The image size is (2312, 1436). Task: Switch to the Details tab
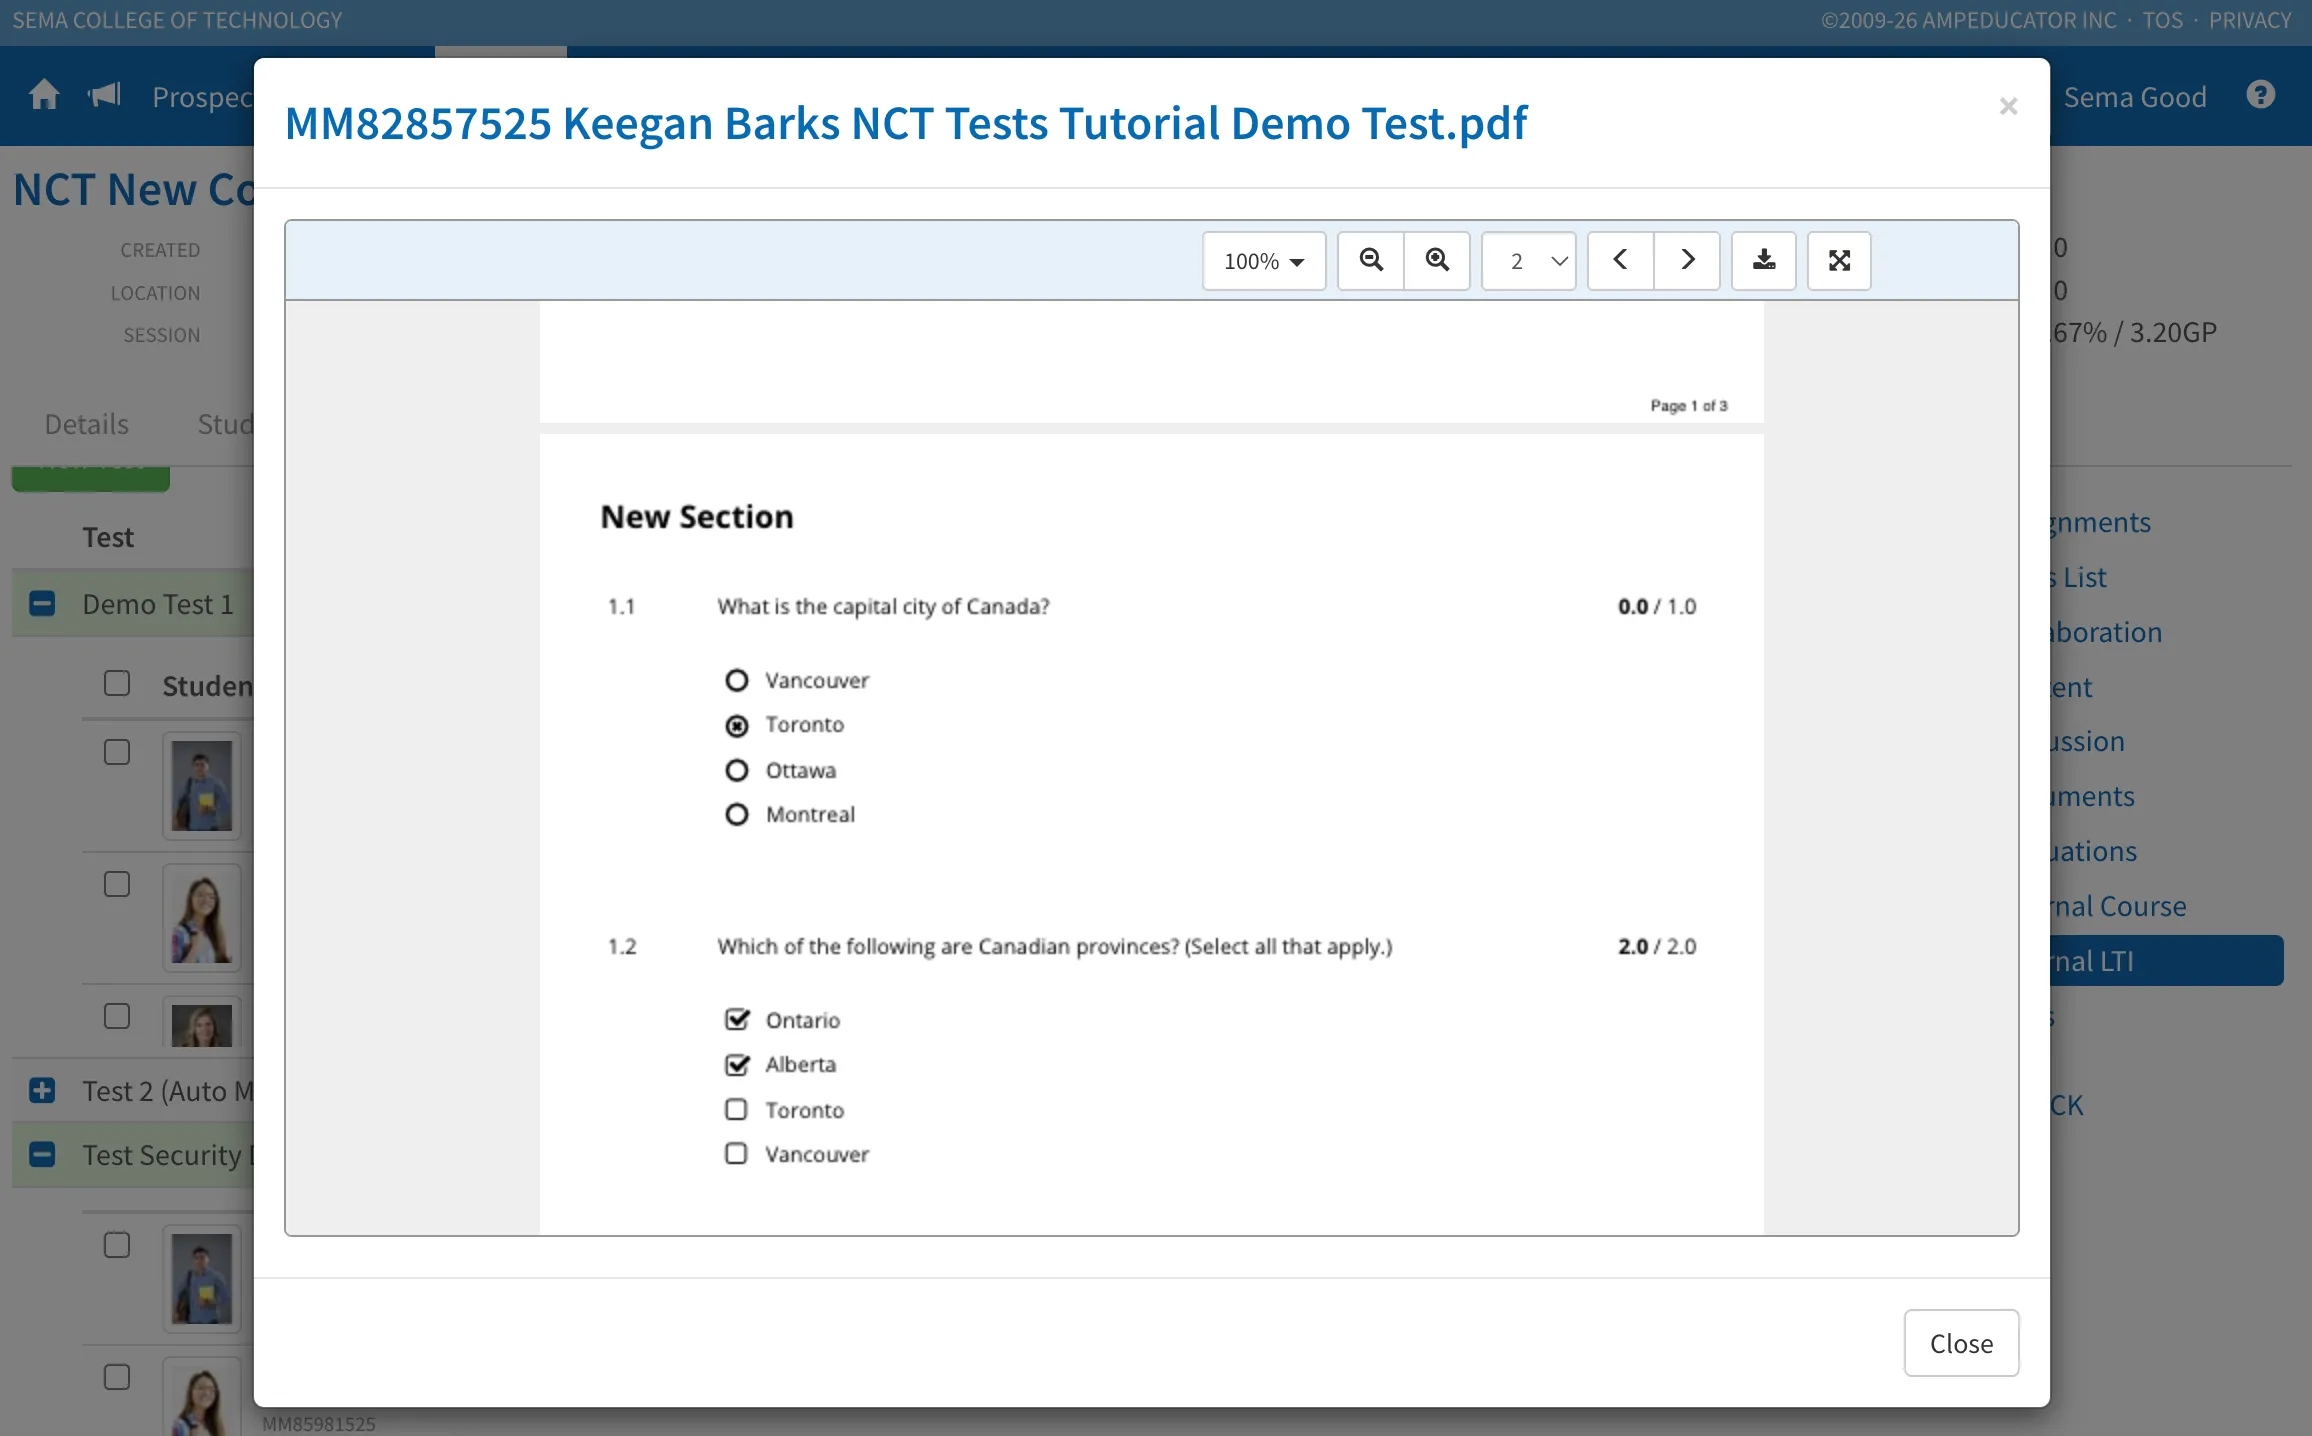pos(87,424)
